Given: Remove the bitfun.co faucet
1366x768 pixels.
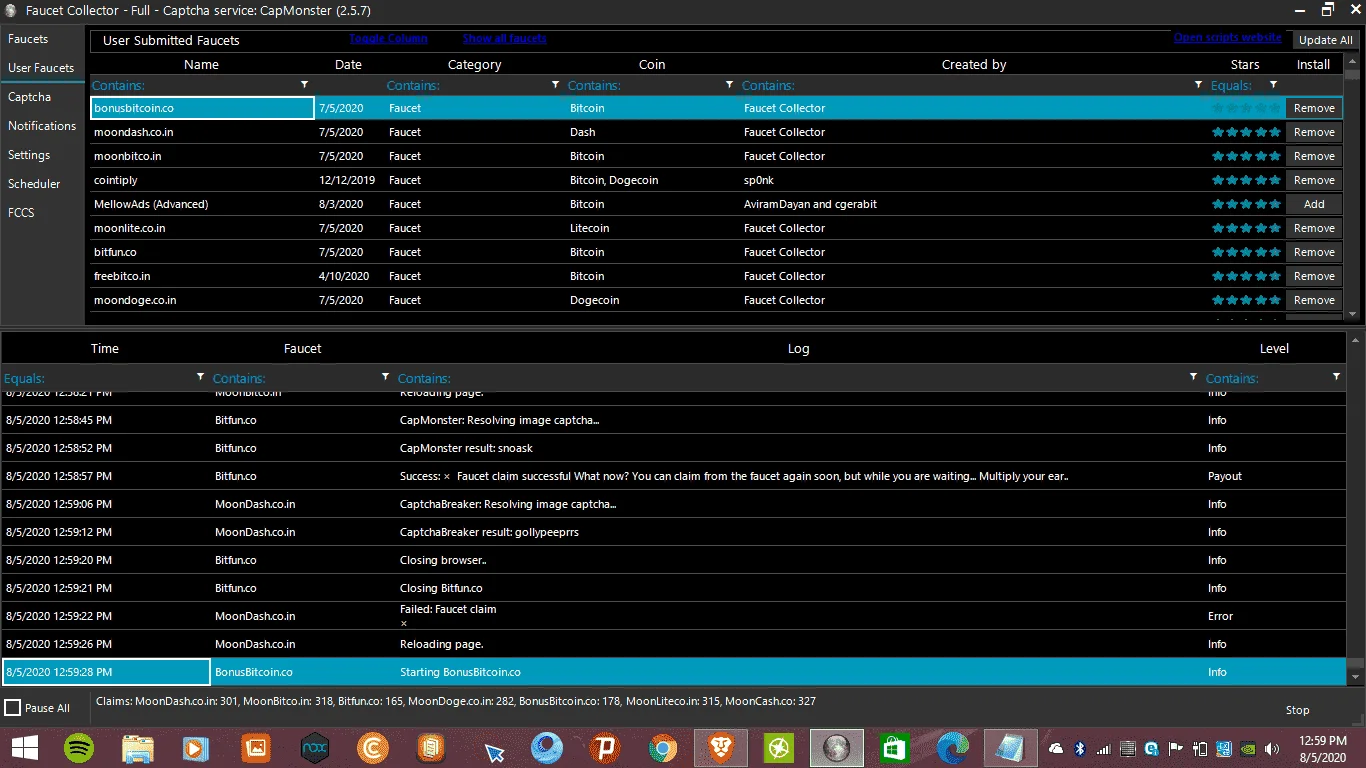Looking at the screenshot, I should click(x=1314, y=252).
